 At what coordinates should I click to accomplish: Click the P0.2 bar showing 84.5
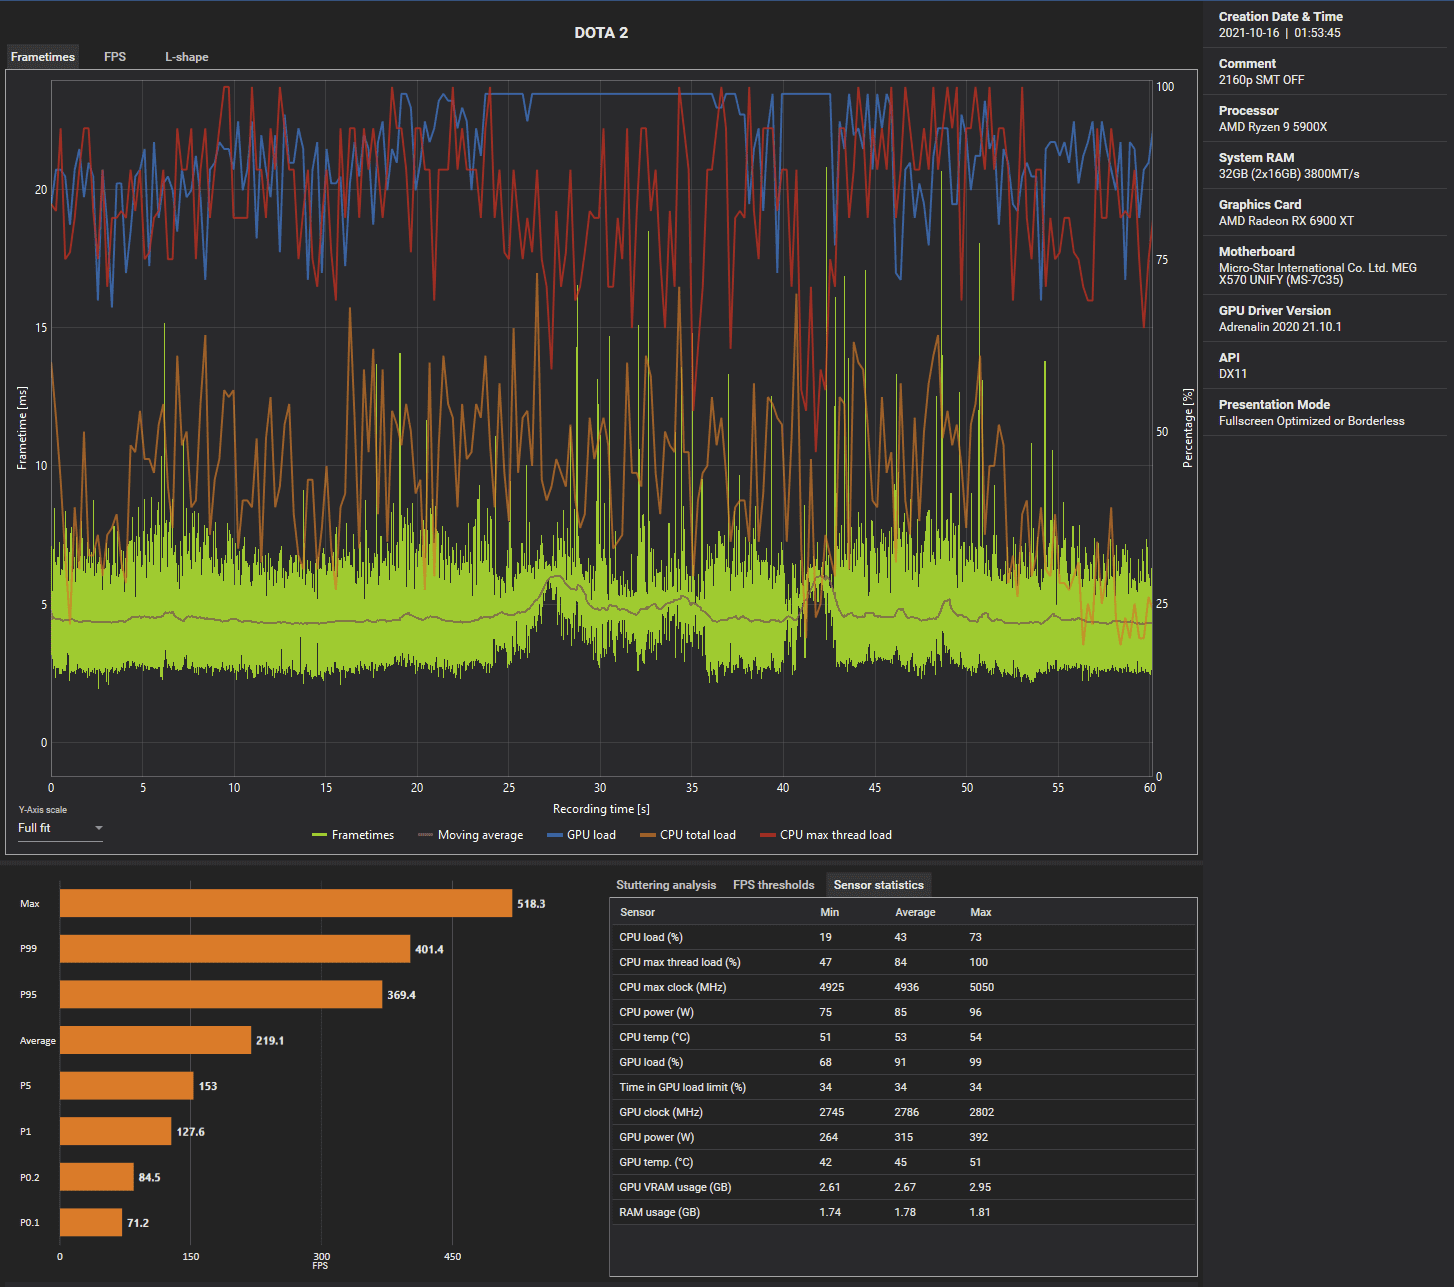pyautogui.click(x=97, y=1177)
